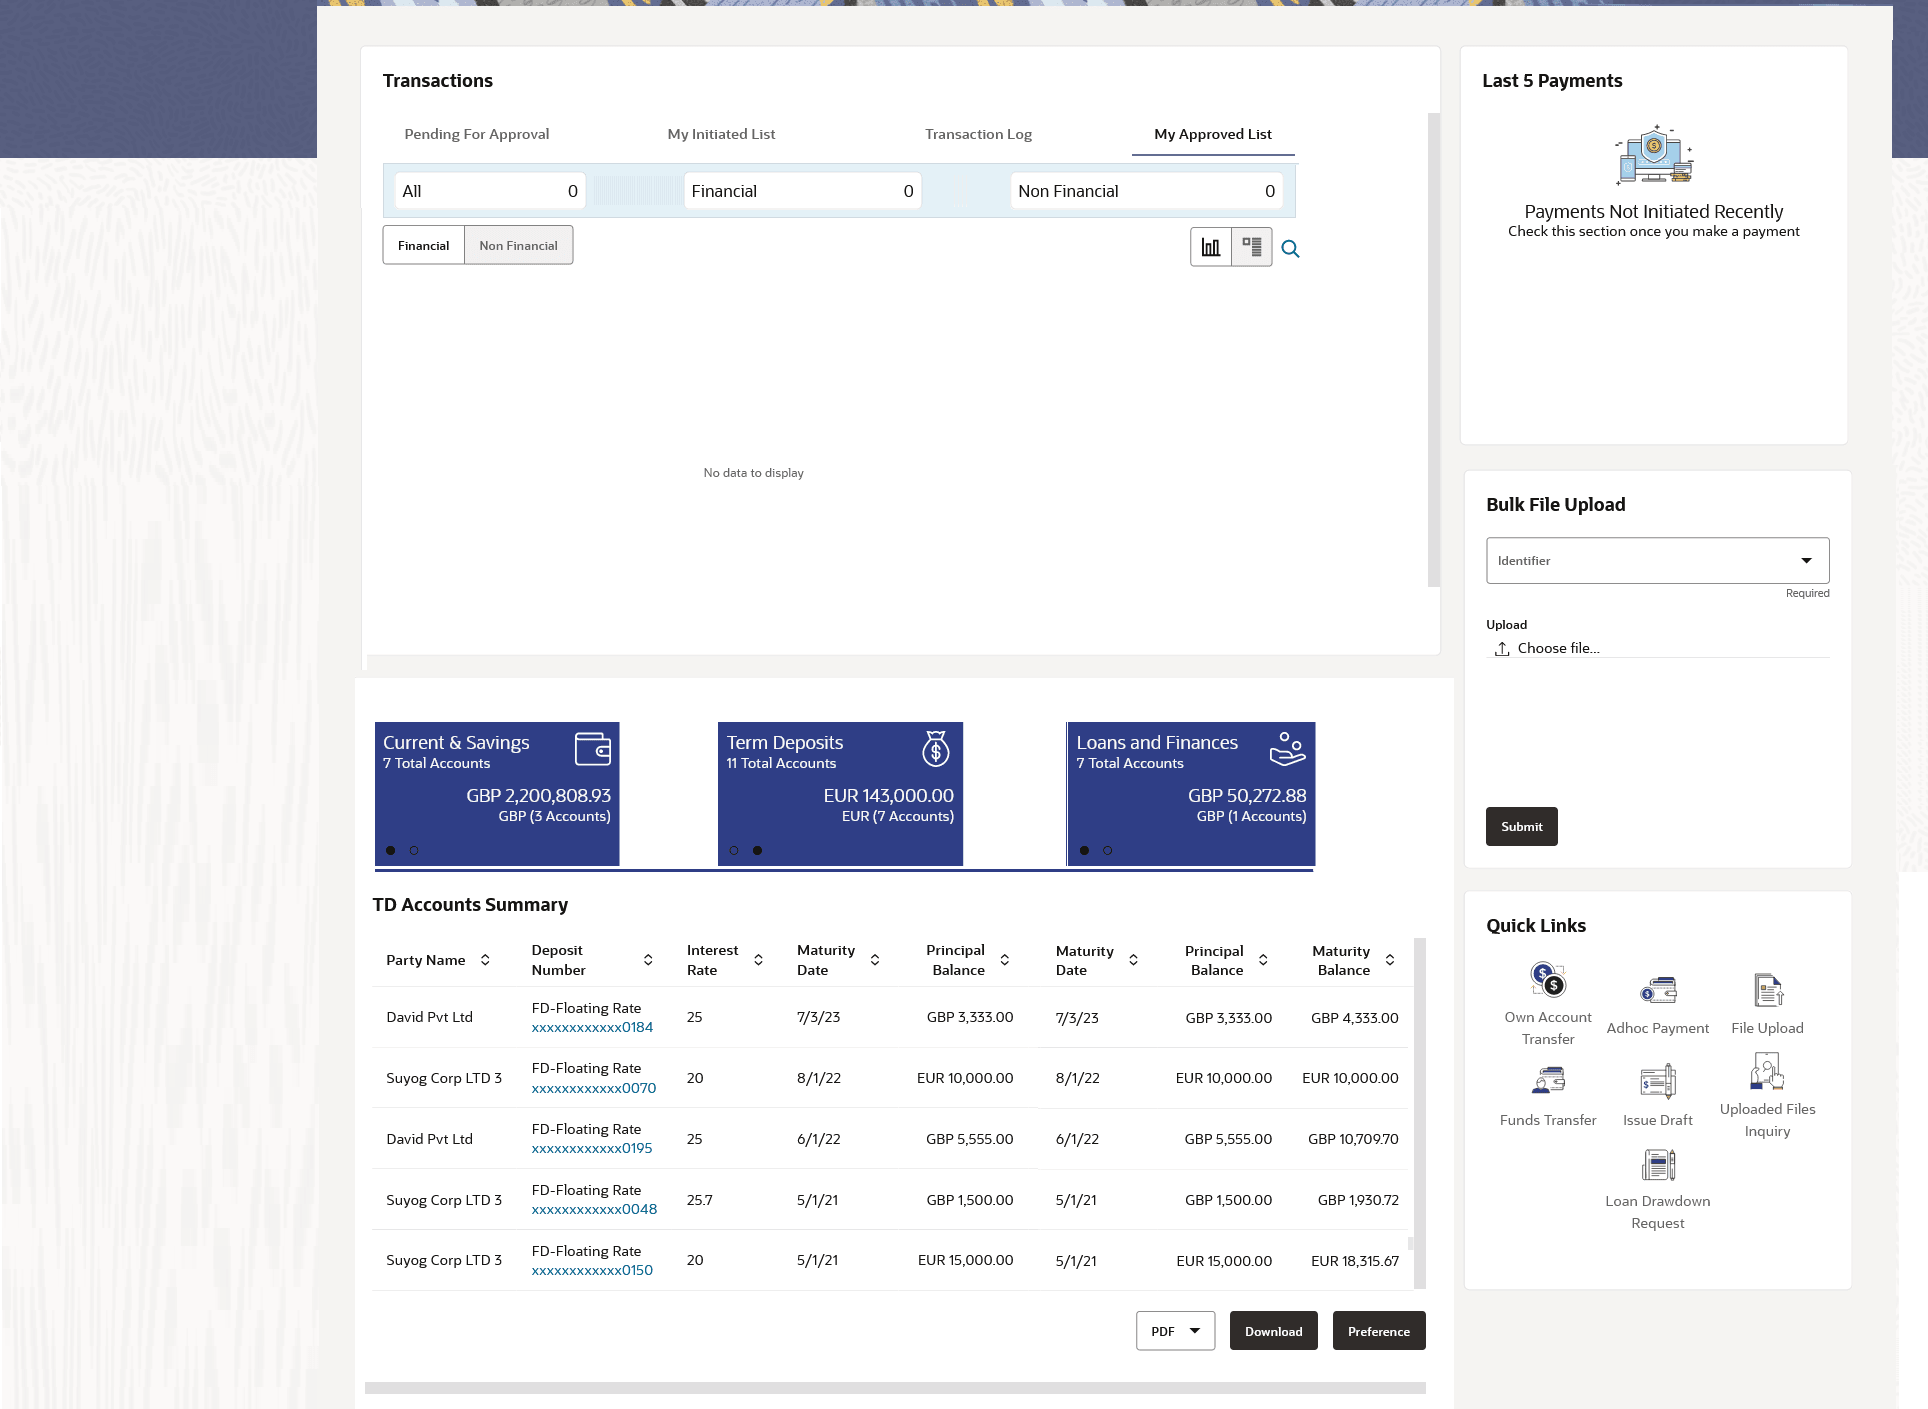Image resolution: width=1928 pixels, height=1409 pixels.
Task: Open the Adhoc Payment quick link icon
Action: 1657,991
